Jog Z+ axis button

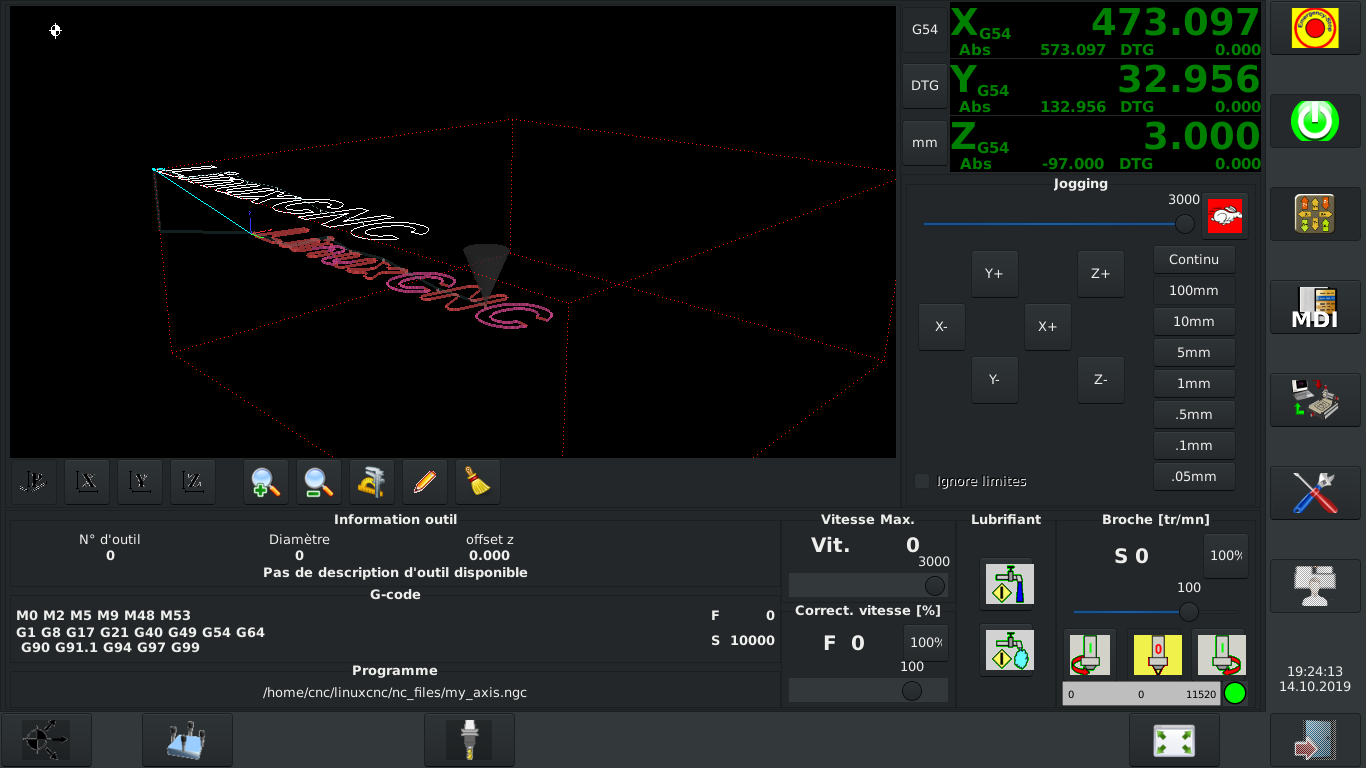(x=1100, y=273)
